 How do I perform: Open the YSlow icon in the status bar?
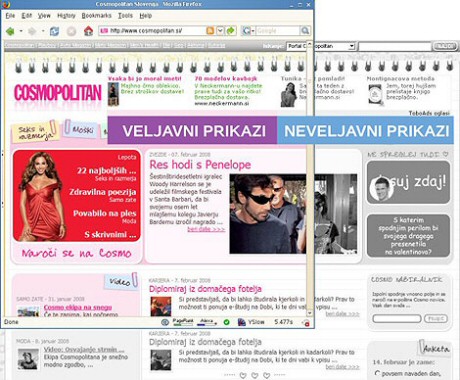(242, 322)
